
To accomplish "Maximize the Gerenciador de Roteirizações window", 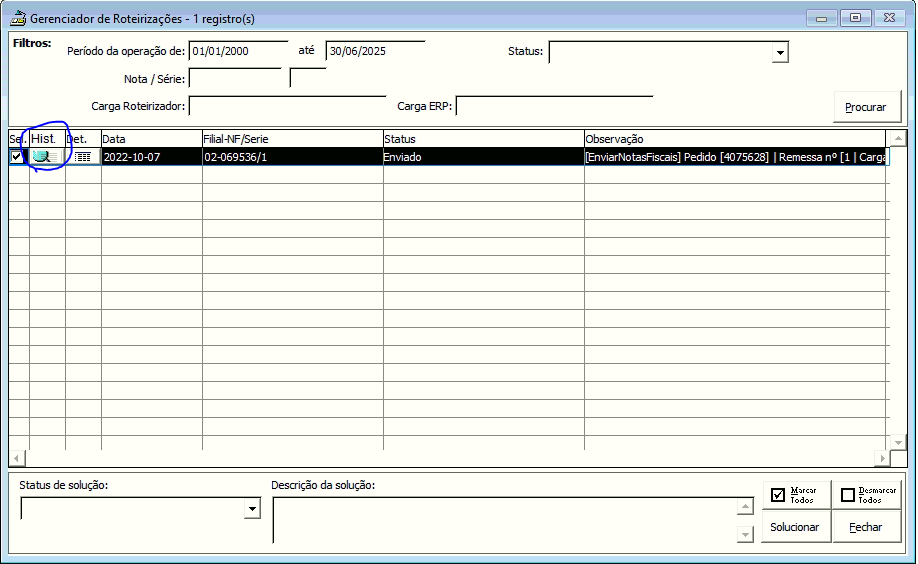I will tap(855, 18).
